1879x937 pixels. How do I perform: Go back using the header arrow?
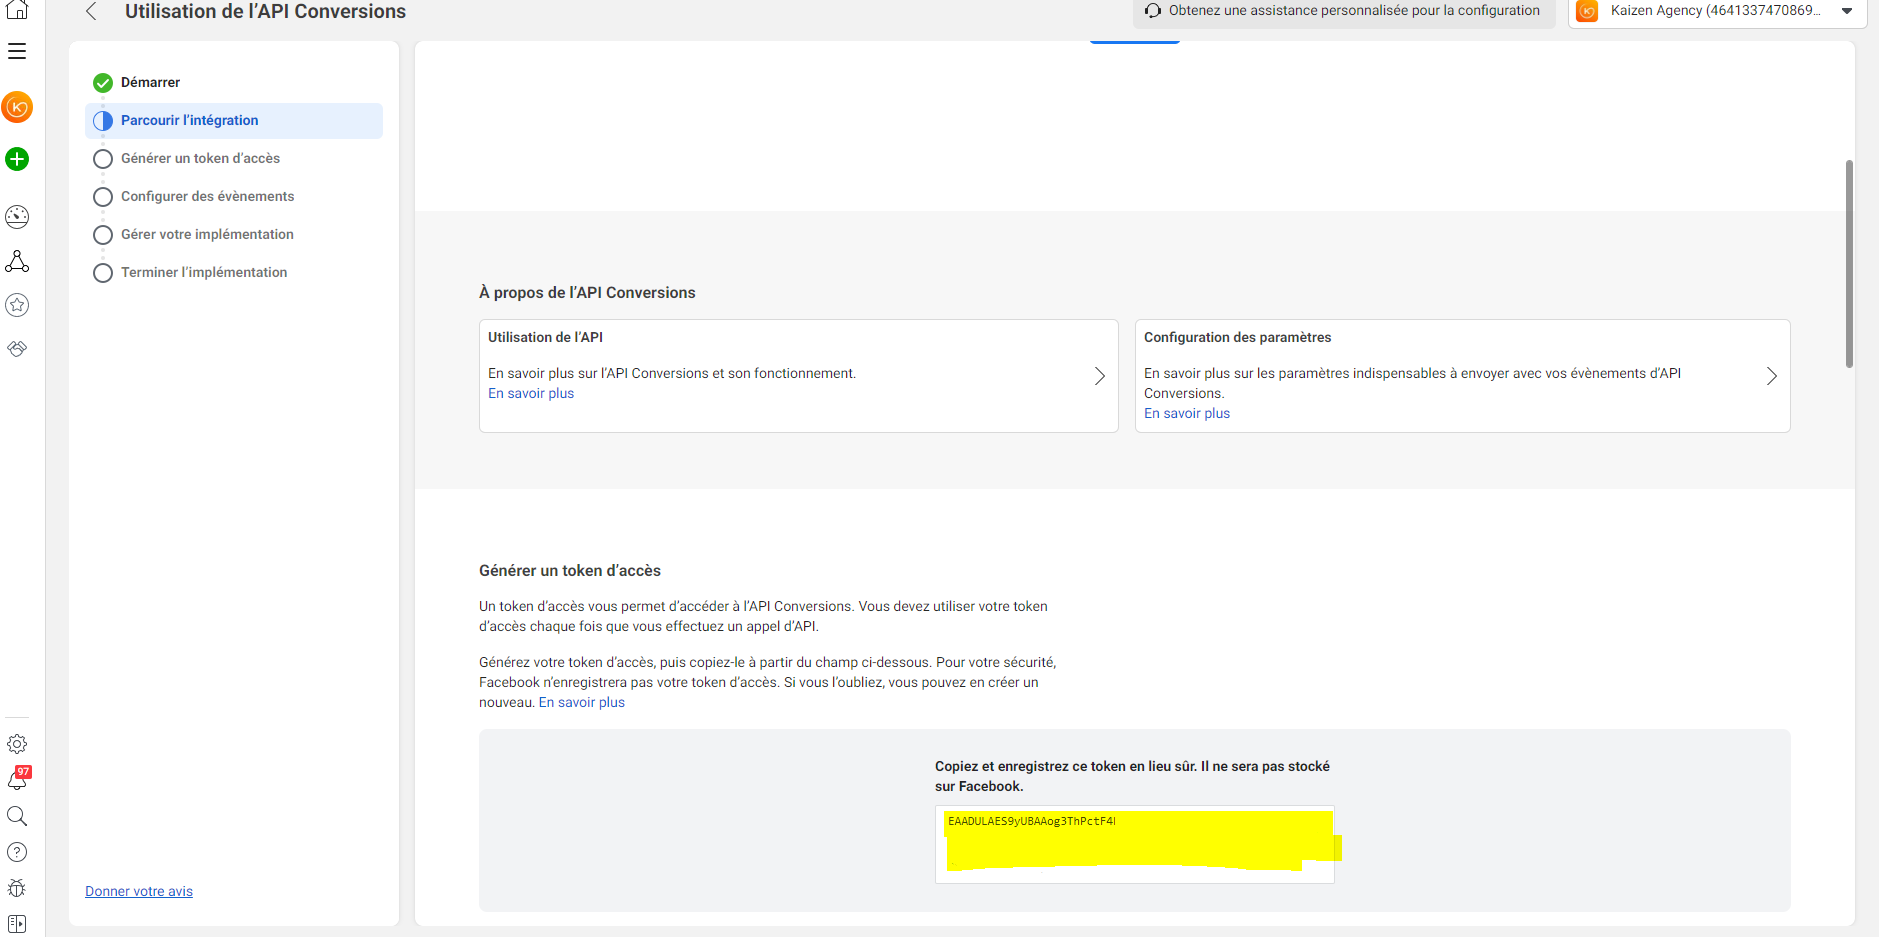(91, 11)
